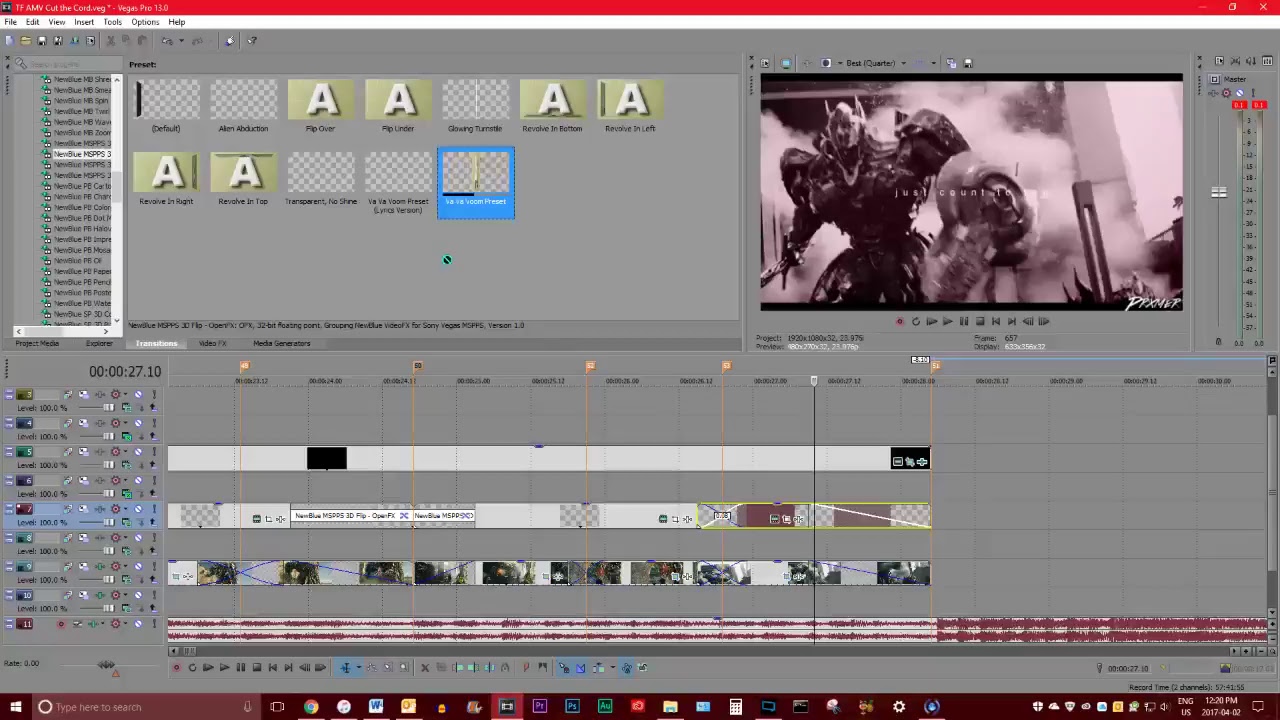The image size is (1280, 720).
Task: Open the File menu
Action: (10, 22)
